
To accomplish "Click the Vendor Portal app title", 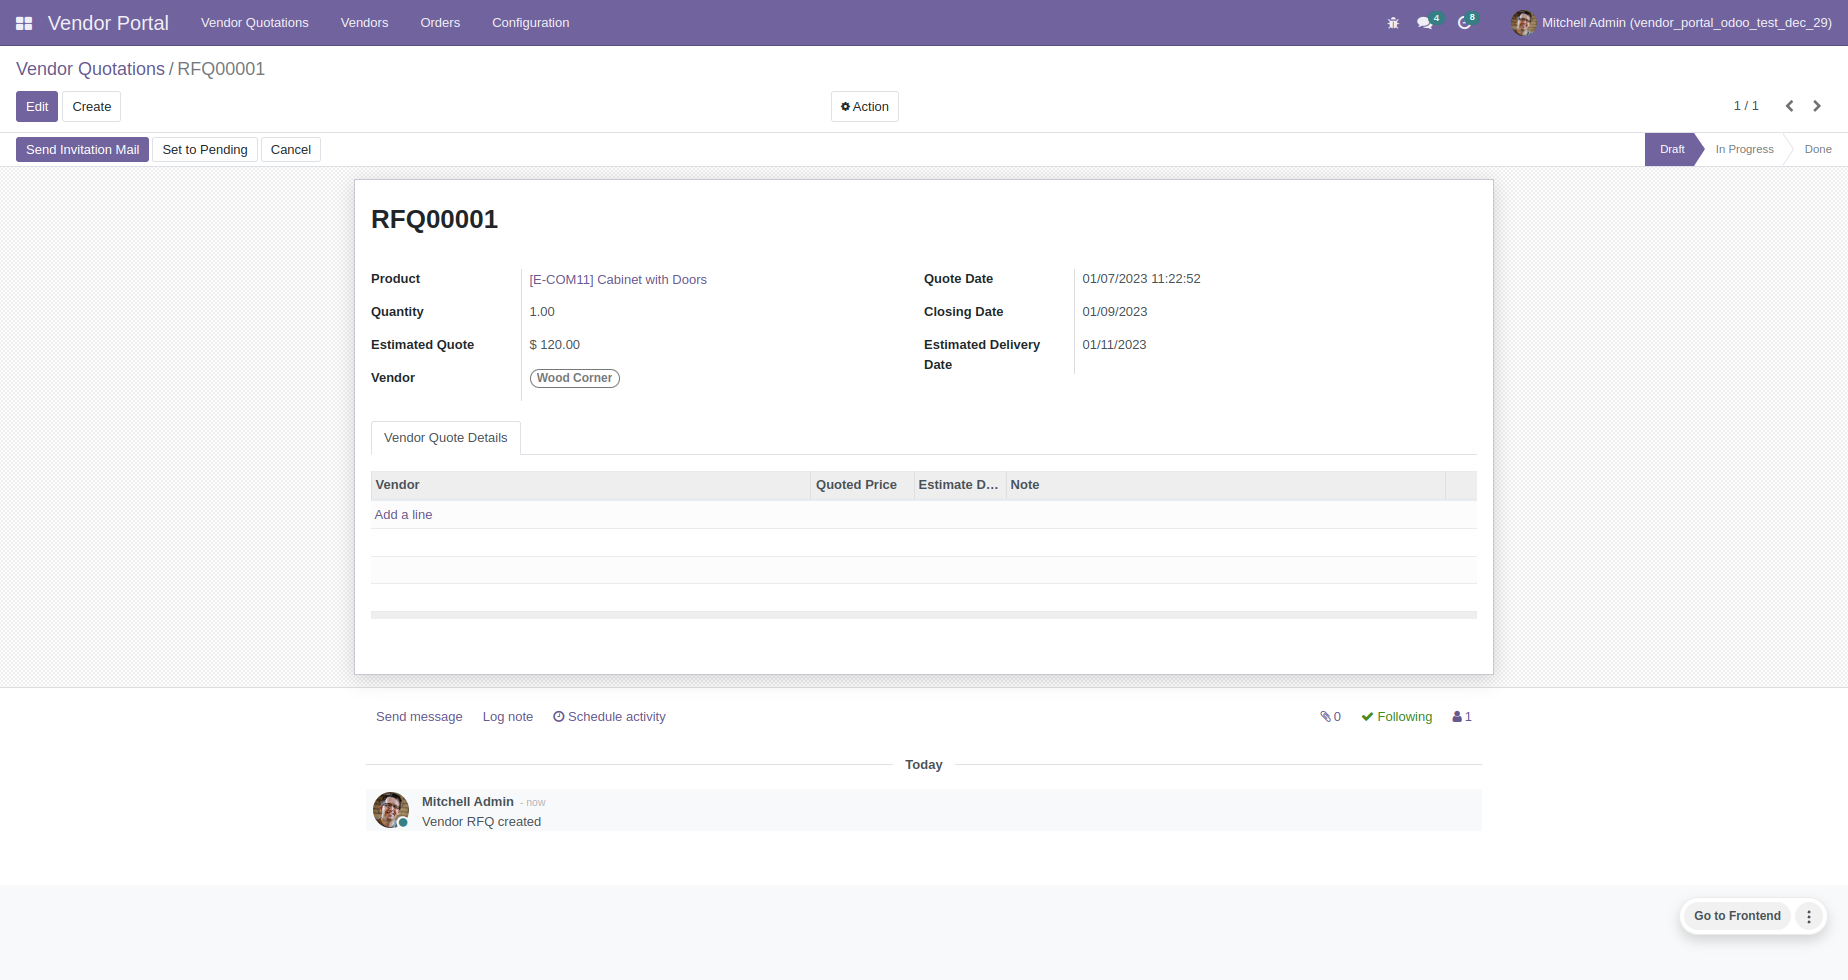I will click(x=108, y=23).
